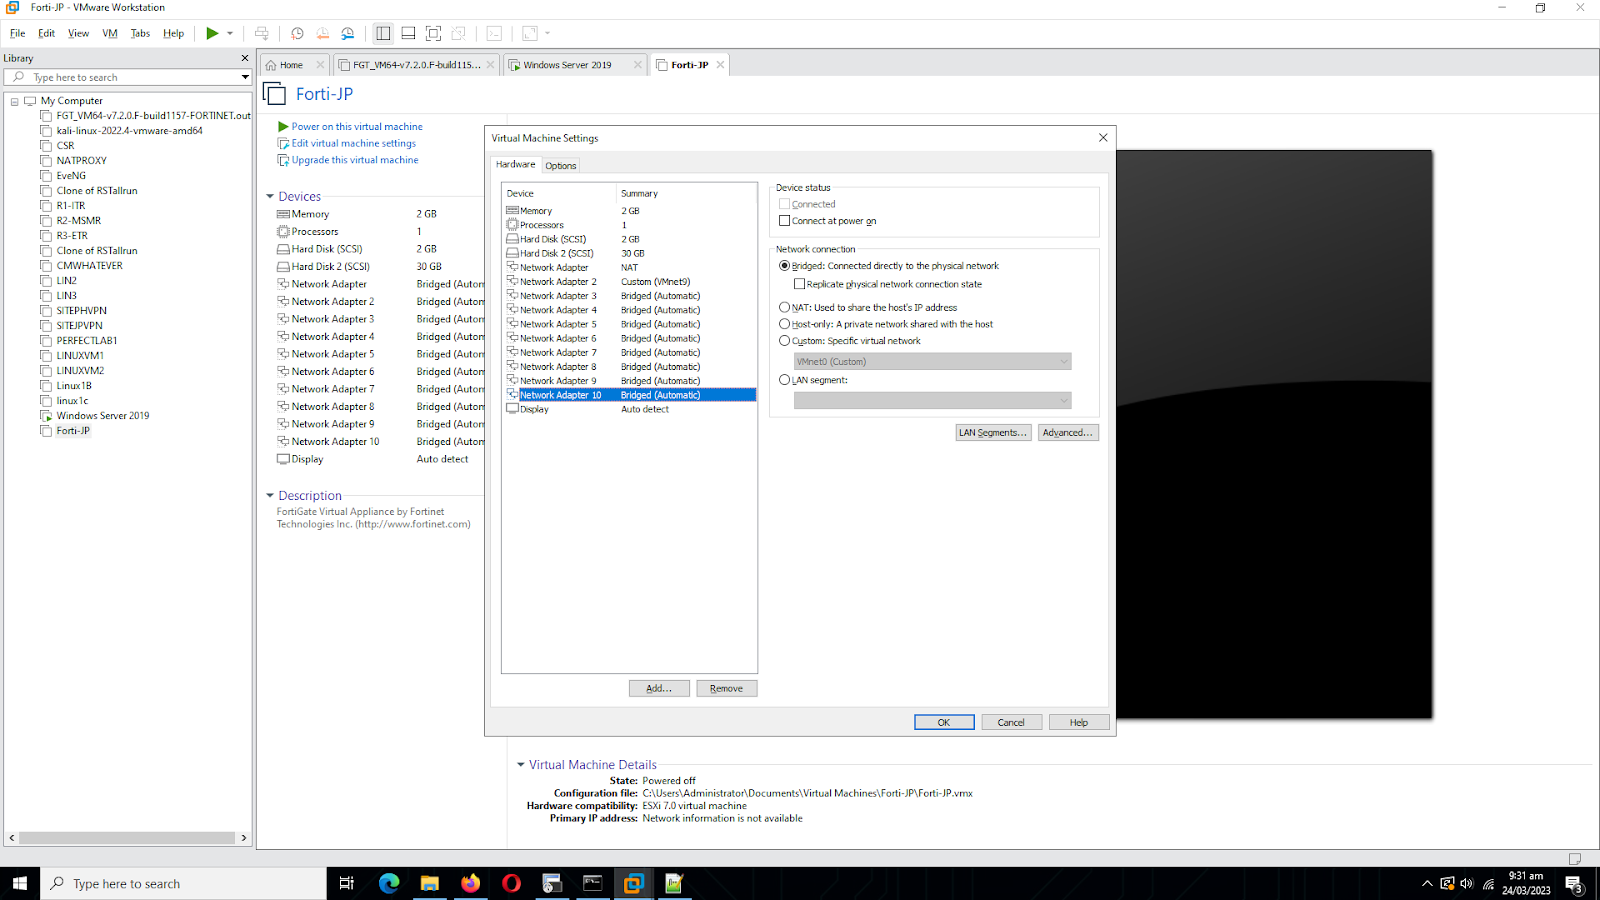Open File Explorer from the taskbar
The image size is (1600, 900).
pos(430,883)
